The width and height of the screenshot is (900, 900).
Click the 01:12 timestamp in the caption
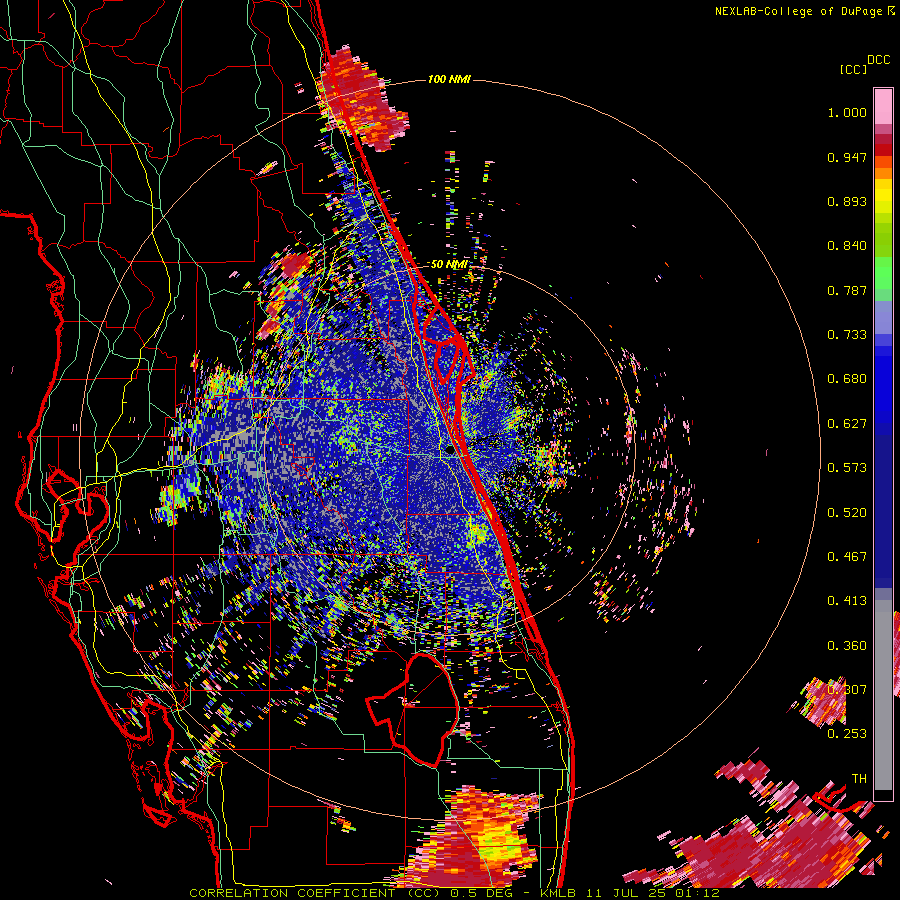tap(697, 893)
